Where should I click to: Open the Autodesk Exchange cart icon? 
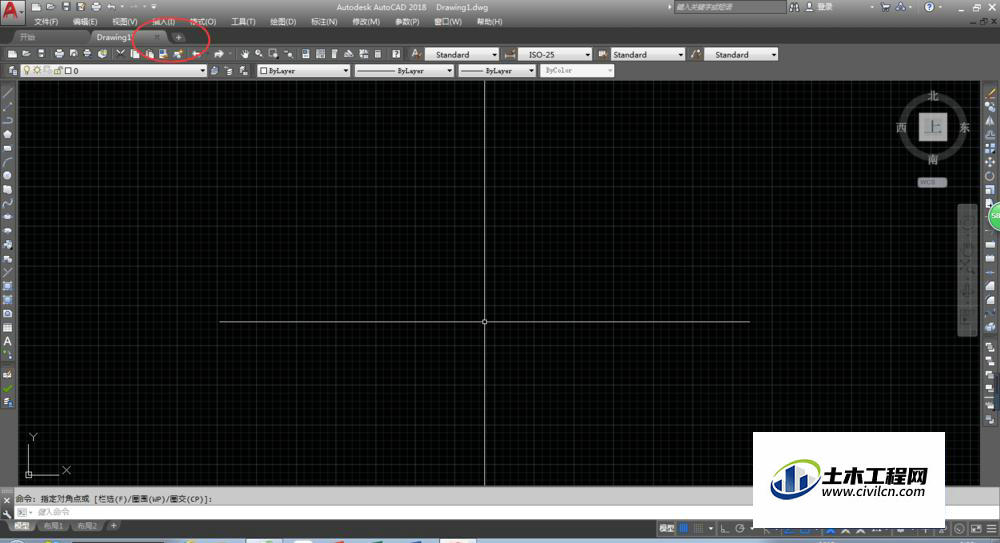tap(885, 7)
